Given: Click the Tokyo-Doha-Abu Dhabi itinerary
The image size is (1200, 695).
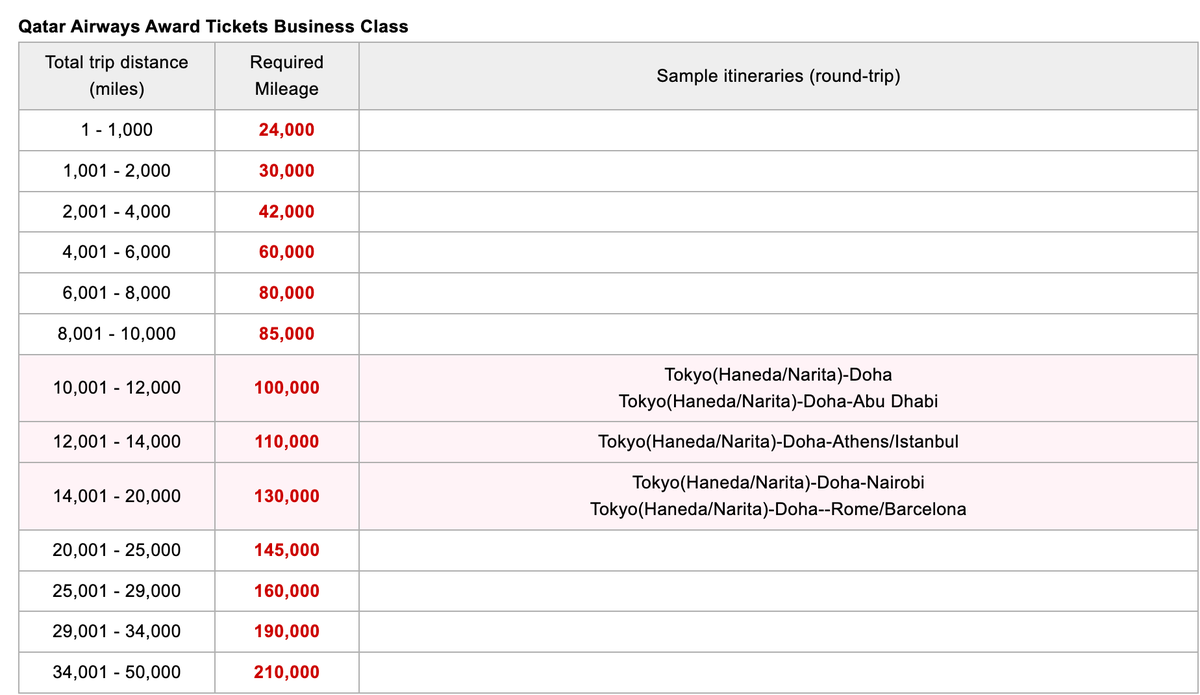Looking at the screenshot, I should [x=778, y=401].
